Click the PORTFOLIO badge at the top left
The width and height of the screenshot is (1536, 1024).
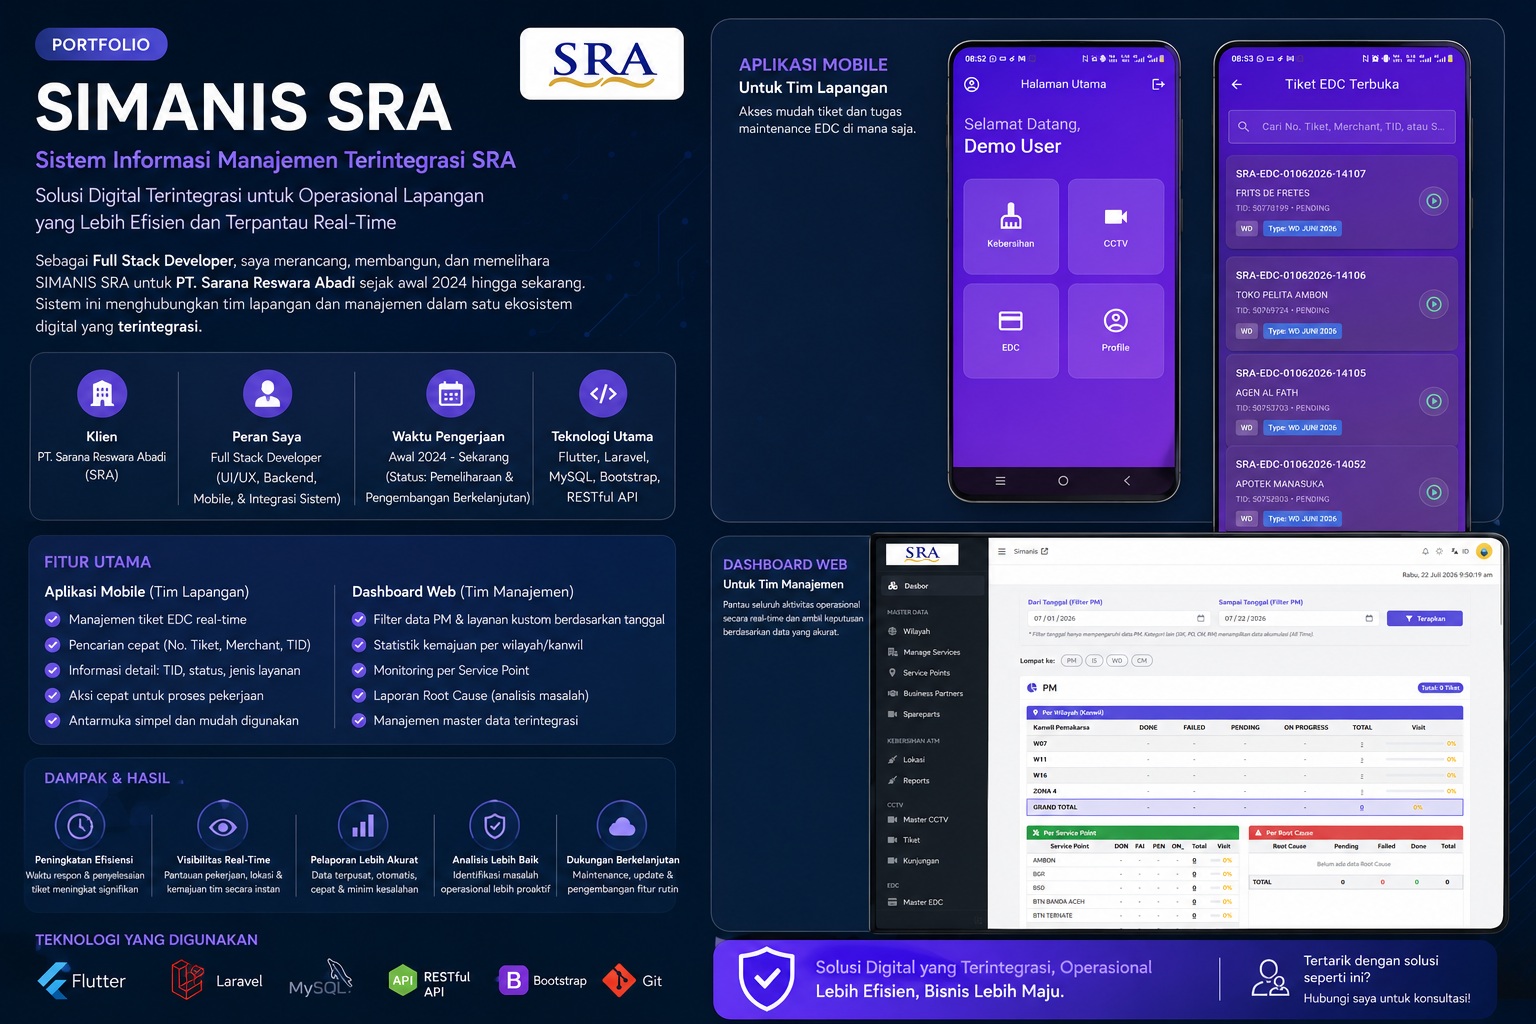[x=101, y=44]
